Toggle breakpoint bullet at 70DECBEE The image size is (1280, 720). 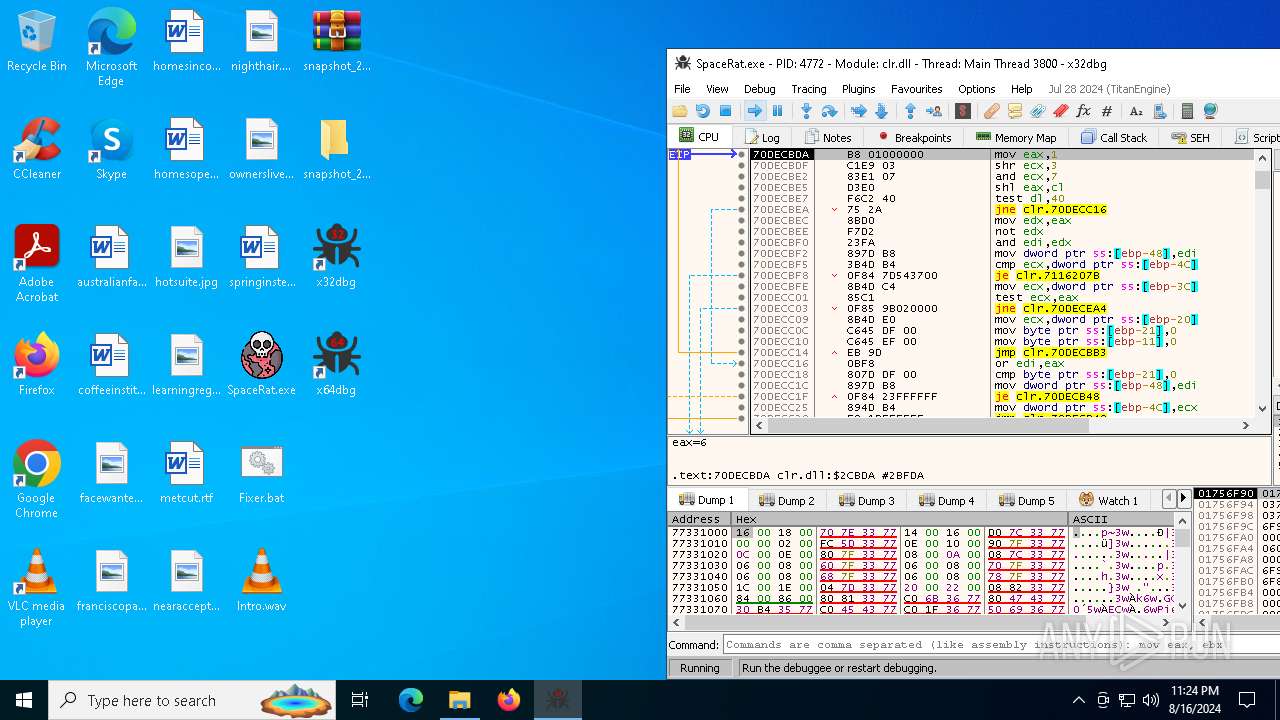click(x=741, y=232)
